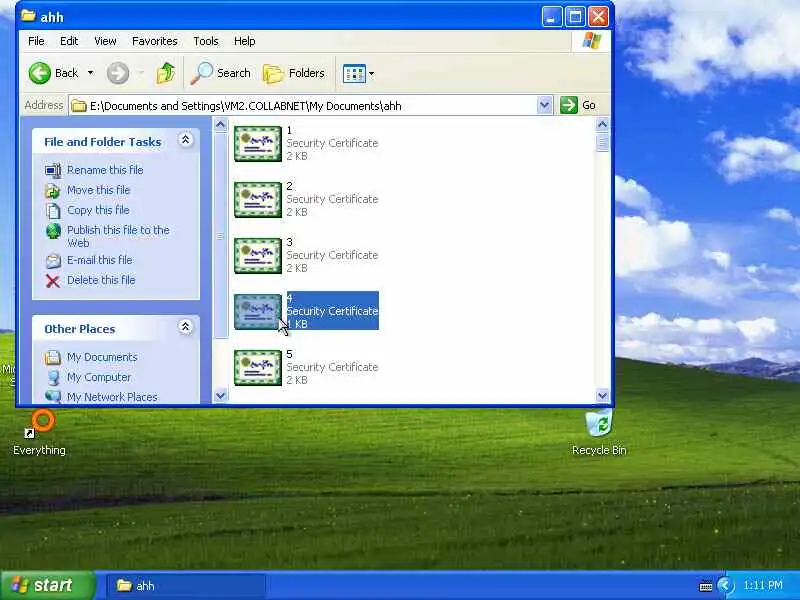This screenshot has width=800, height=600.
Task: Open the Start menu
Action: pos(48,585)
